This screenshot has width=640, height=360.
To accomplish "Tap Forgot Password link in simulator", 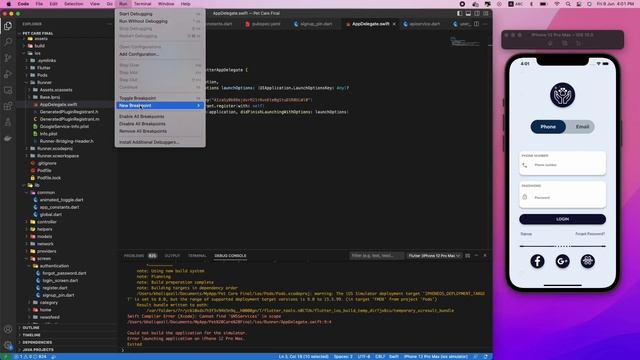I will (x=590, y=234).
